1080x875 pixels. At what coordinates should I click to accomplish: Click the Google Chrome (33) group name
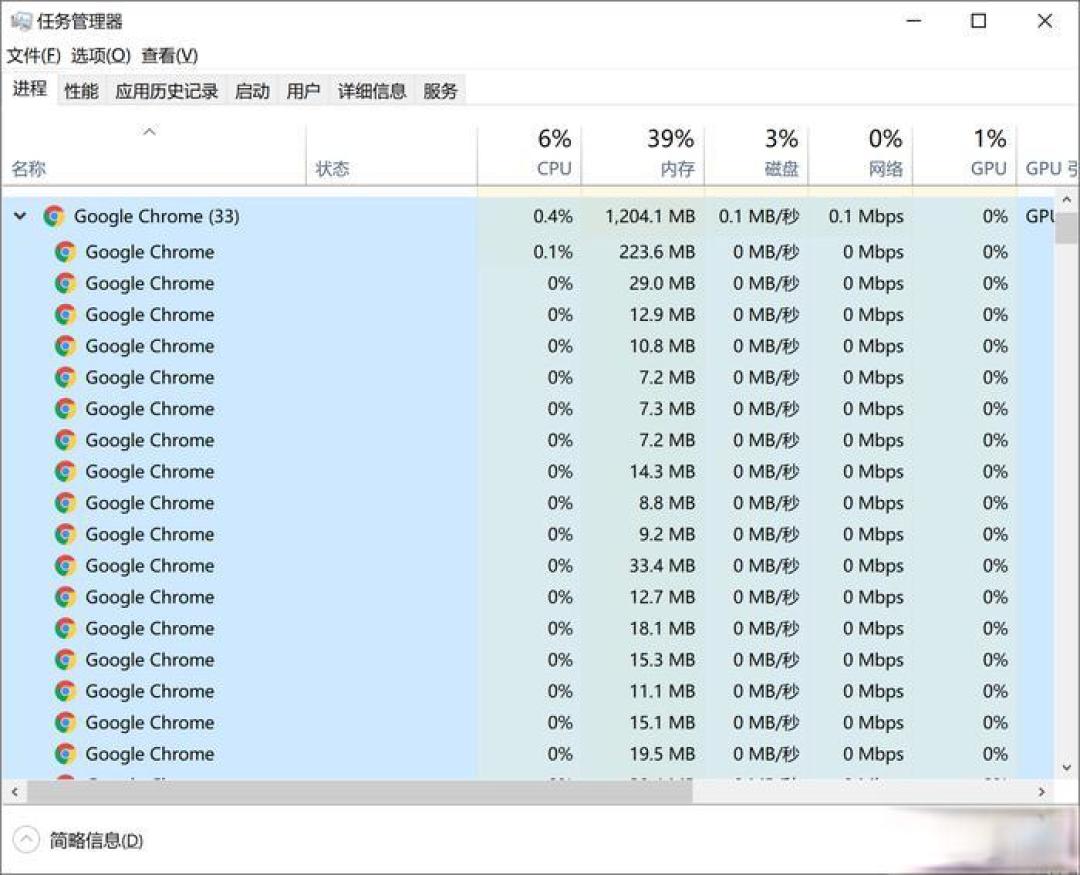tap(156, 216)
